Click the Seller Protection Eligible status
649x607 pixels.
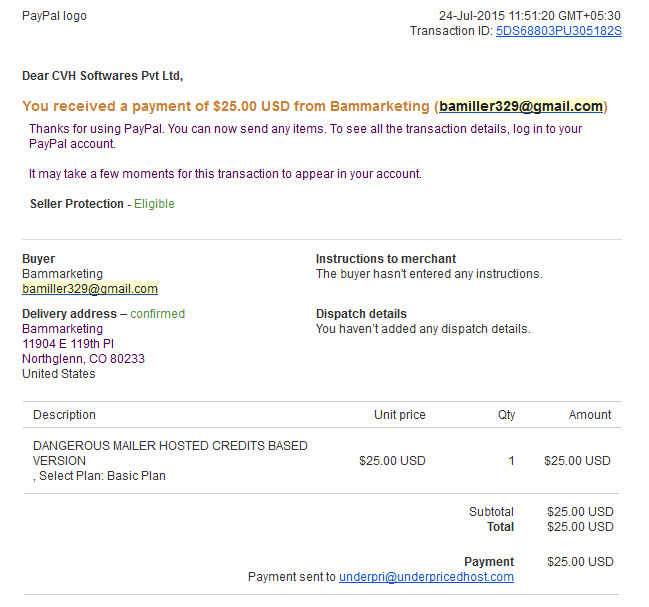pyautogui.click(x=154, y=204)
